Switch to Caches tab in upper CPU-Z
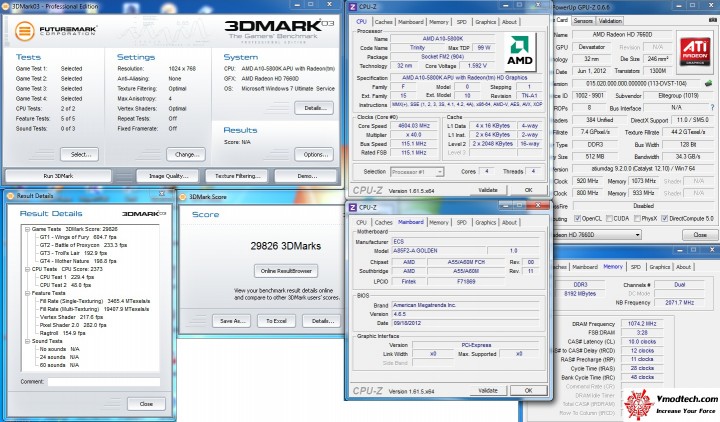The image size is (720, 422). [383, 22]
